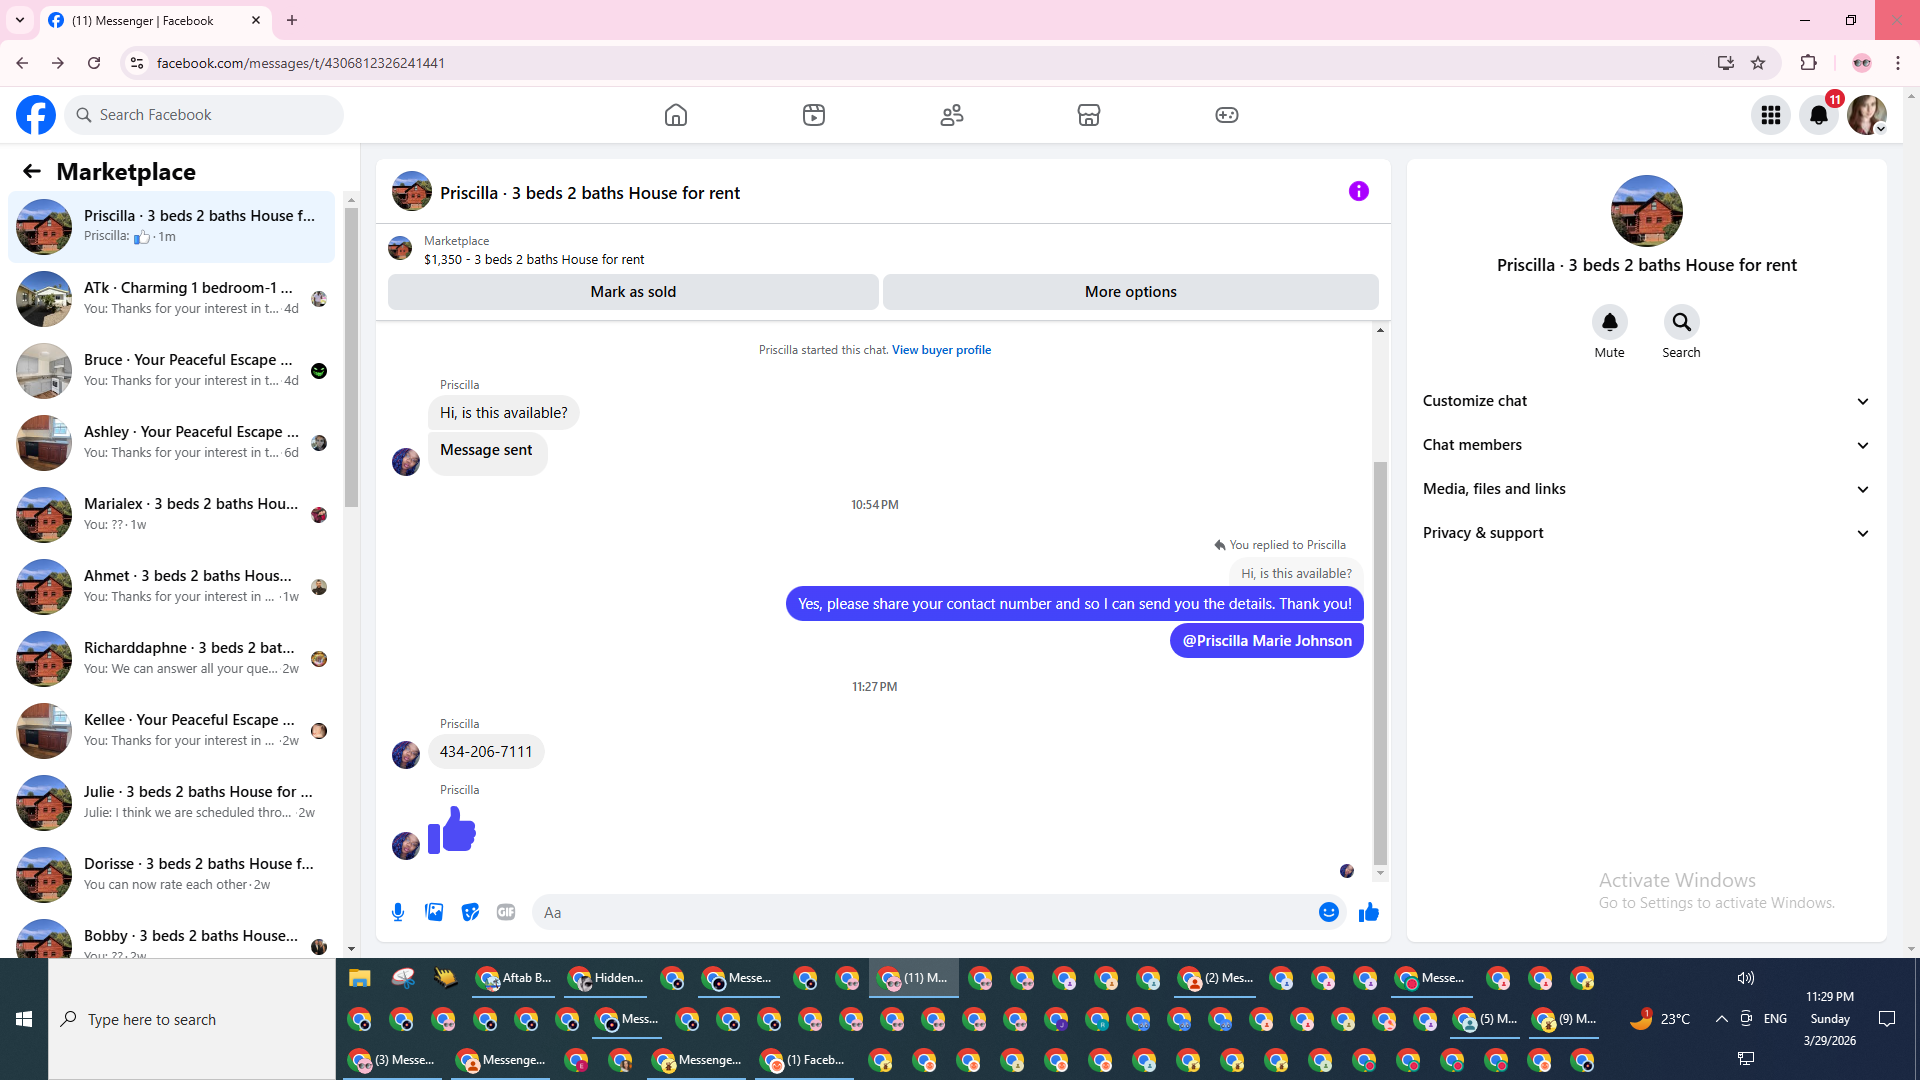
Task: Open the Windows notification center icon
Action: pyautogui.click(x=1887, y=1019)
